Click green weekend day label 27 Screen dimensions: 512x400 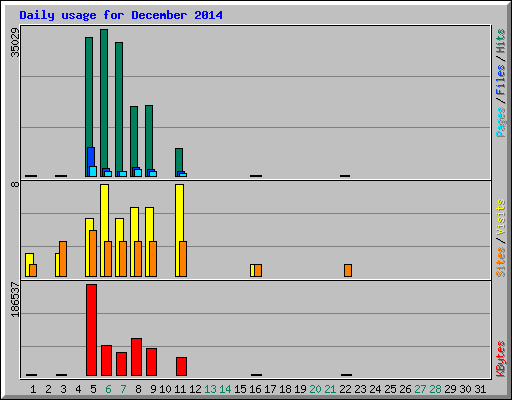coord(420,389)
